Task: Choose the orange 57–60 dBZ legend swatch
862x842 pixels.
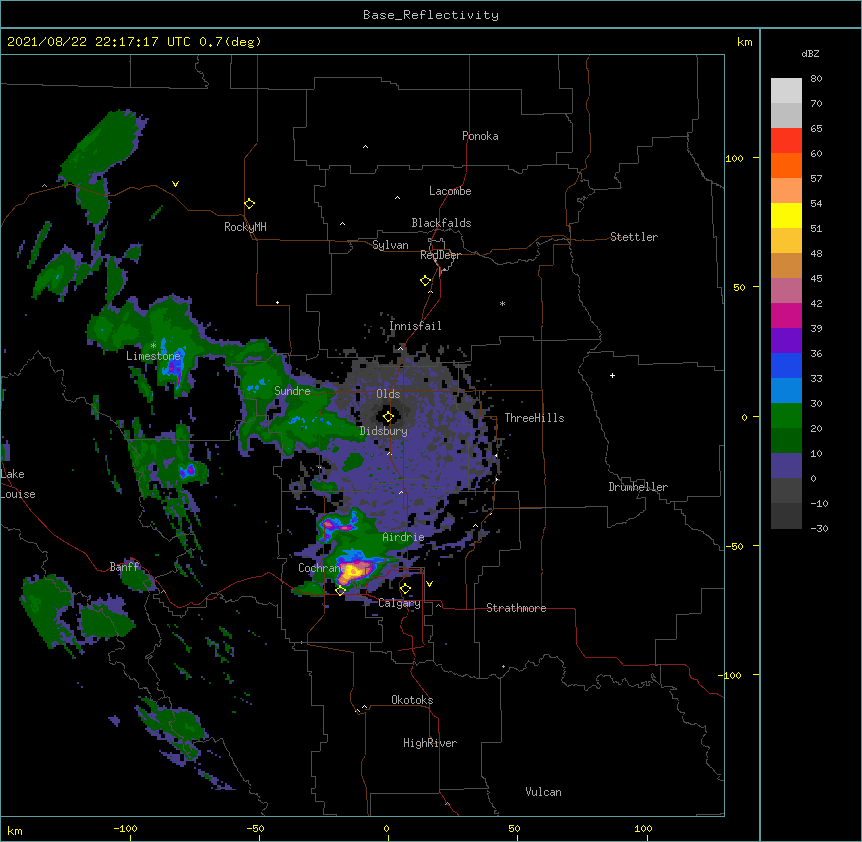Action: tap(786, 165)
